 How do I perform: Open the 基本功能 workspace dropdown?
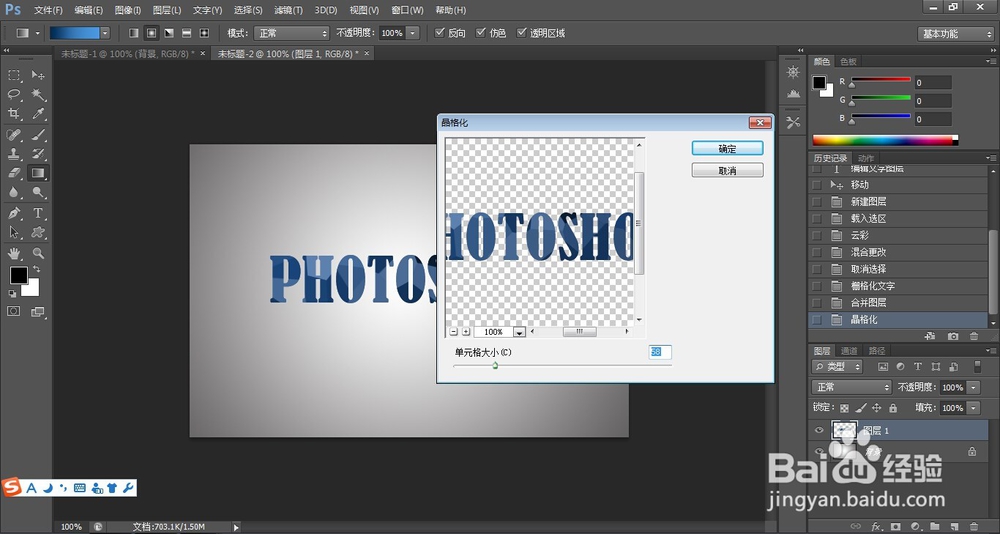pyautogui.click(x=955, y=34)
